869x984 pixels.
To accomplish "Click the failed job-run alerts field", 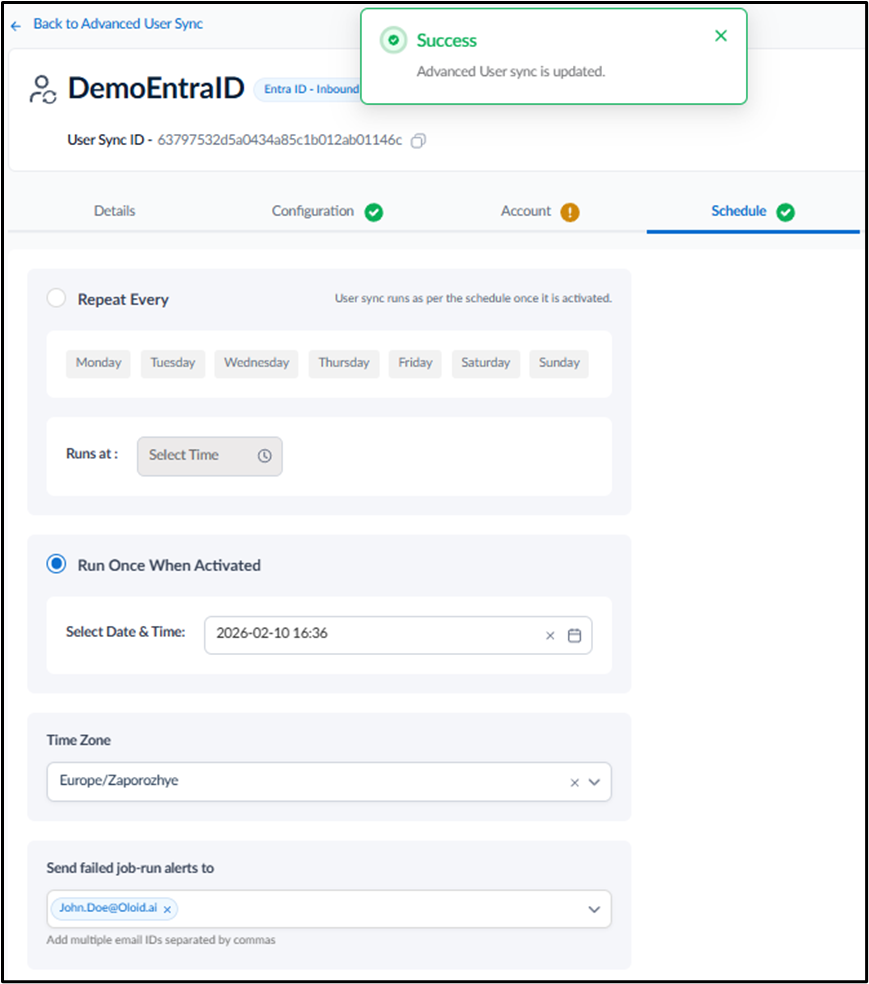I will coord(329,909).
